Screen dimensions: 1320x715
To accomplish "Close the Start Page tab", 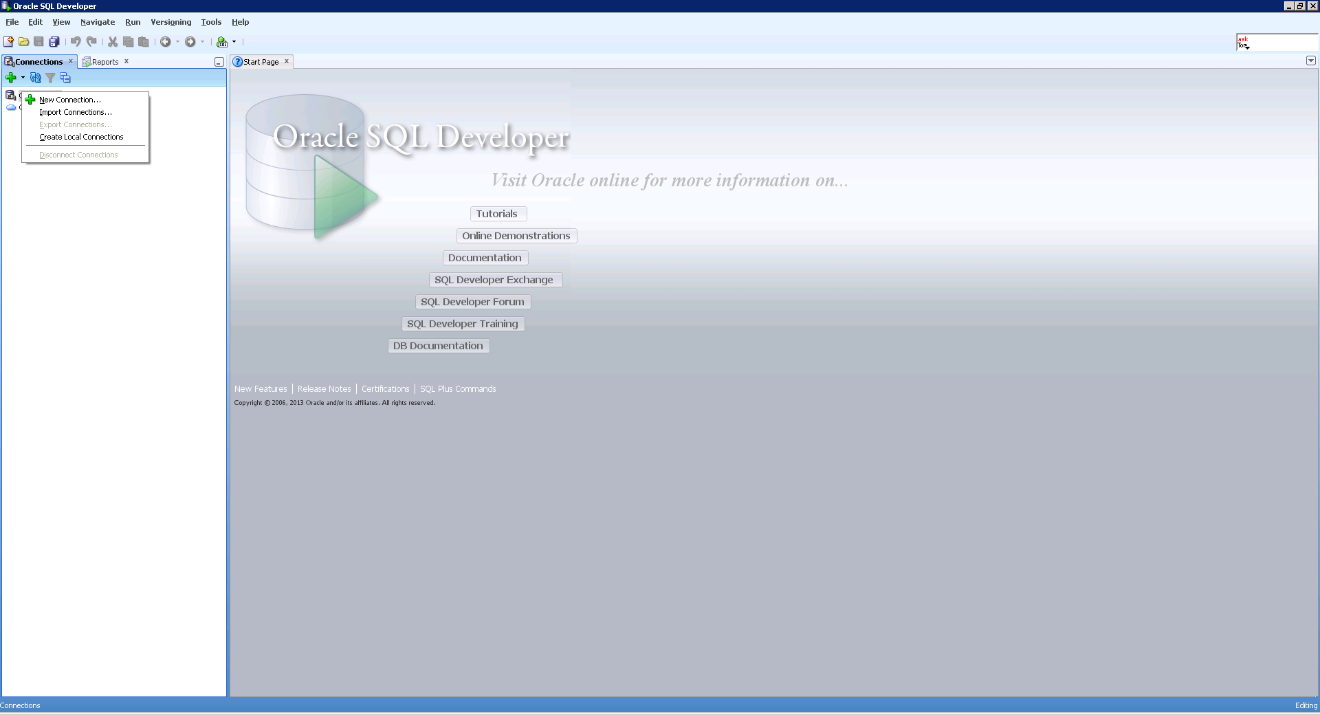I will click(286, 61).
